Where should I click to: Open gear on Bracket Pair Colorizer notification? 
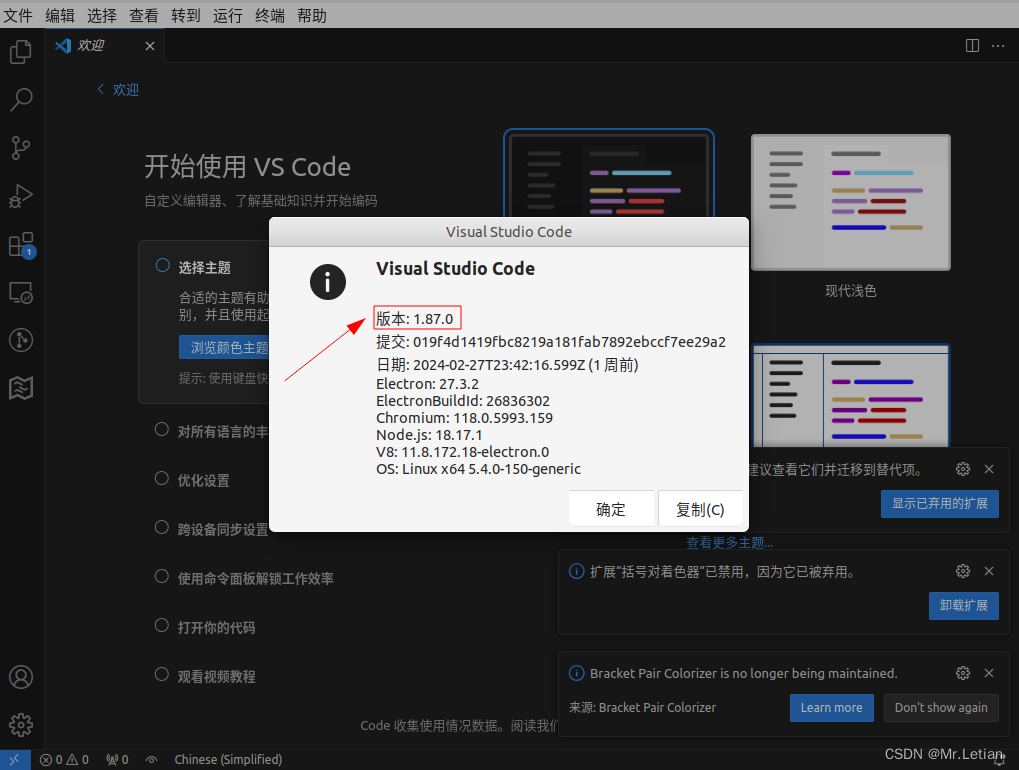963,673
